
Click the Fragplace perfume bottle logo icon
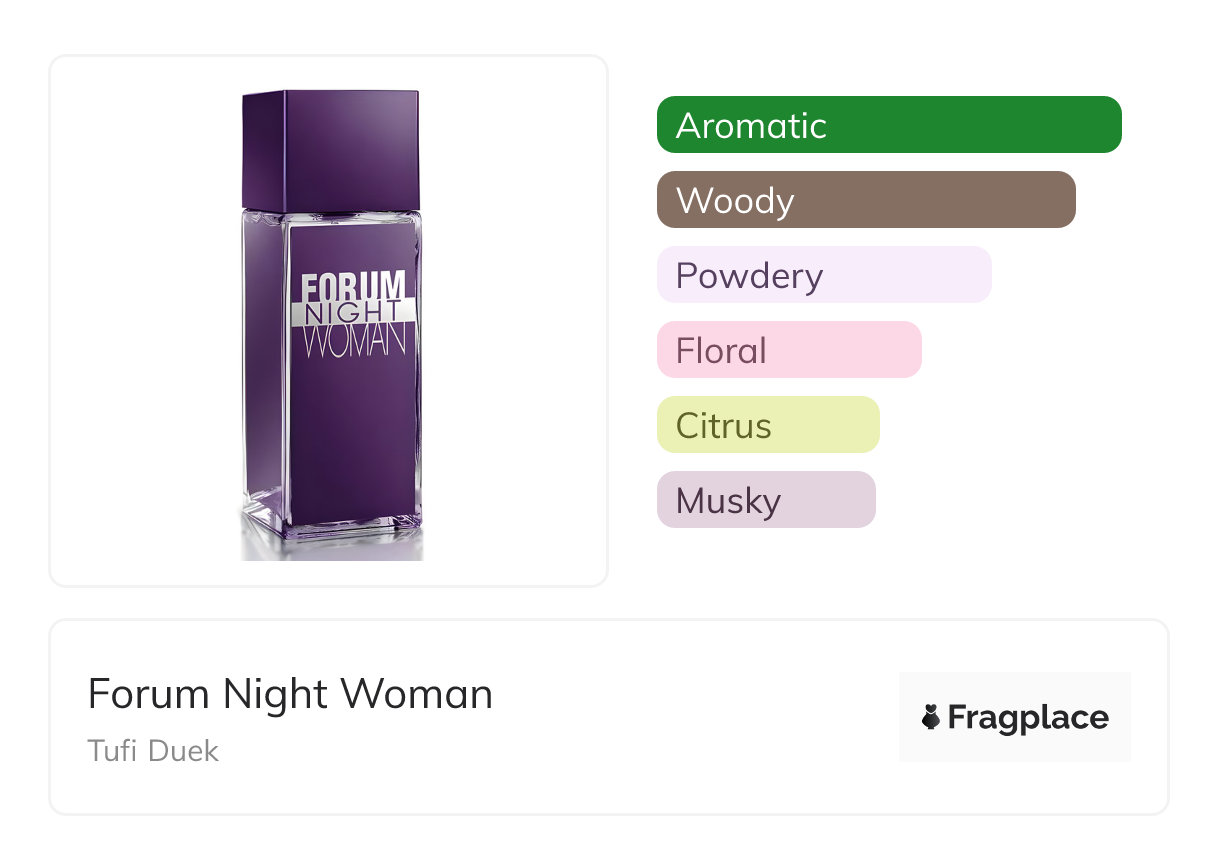tap(931, 717)
